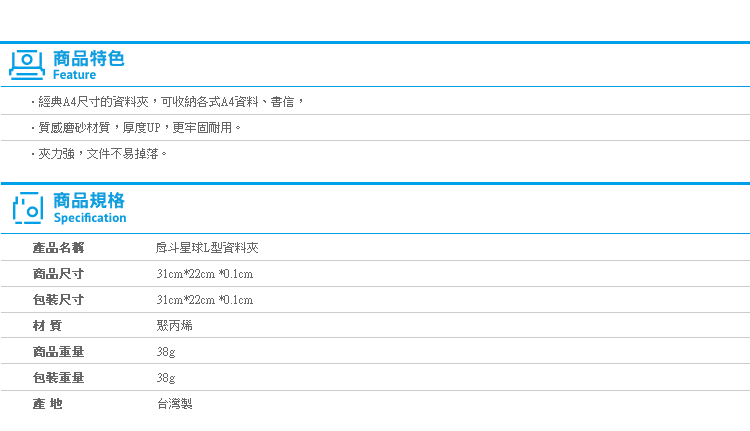The width and height of the screenshot is (750, 431).
Task: Click the 包裝重量 row label
Action: tap(58, 377)
